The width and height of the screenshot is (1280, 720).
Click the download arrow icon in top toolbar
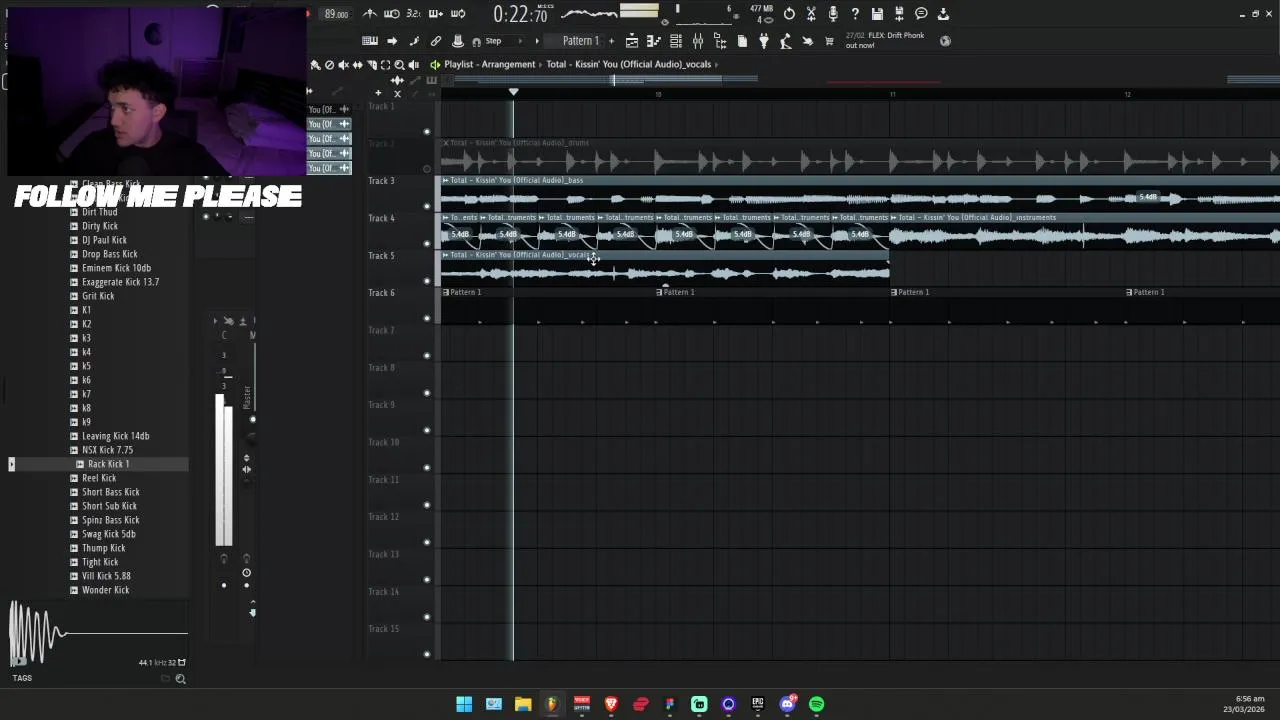point(943,14)
